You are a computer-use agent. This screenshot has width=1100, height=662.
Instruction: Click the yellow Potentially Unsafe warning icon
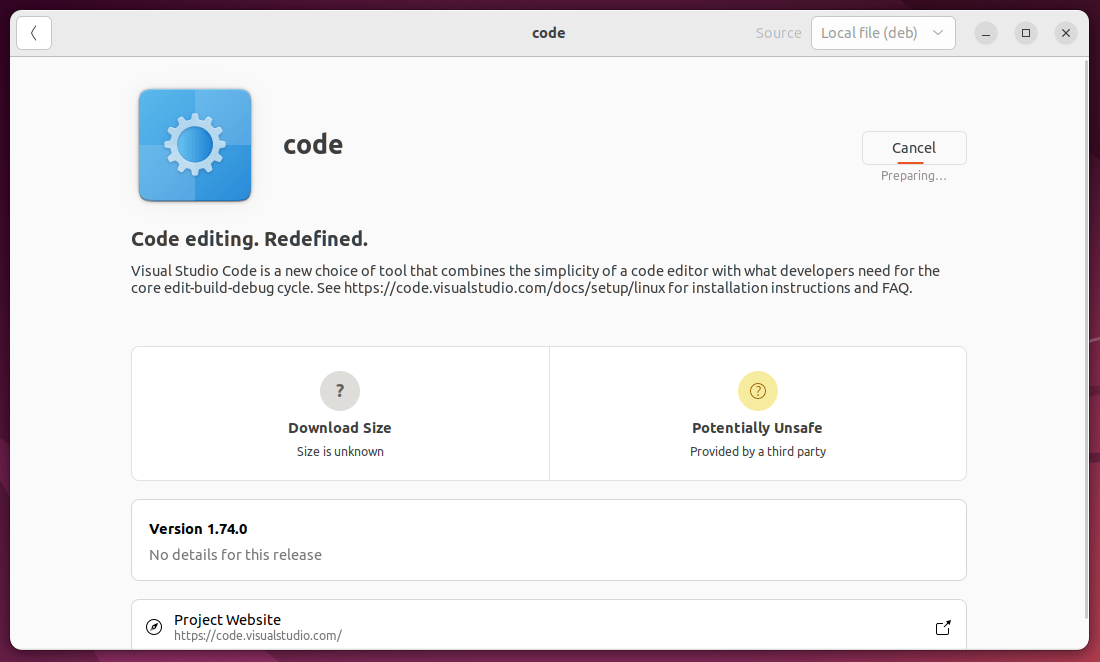[x=758, y=391]
